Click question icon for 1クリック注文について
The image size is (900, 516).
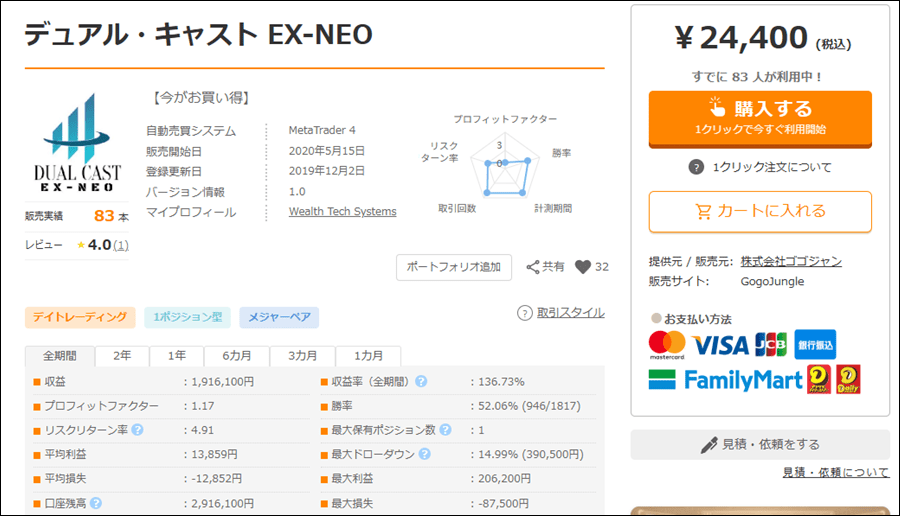point(696,168)
